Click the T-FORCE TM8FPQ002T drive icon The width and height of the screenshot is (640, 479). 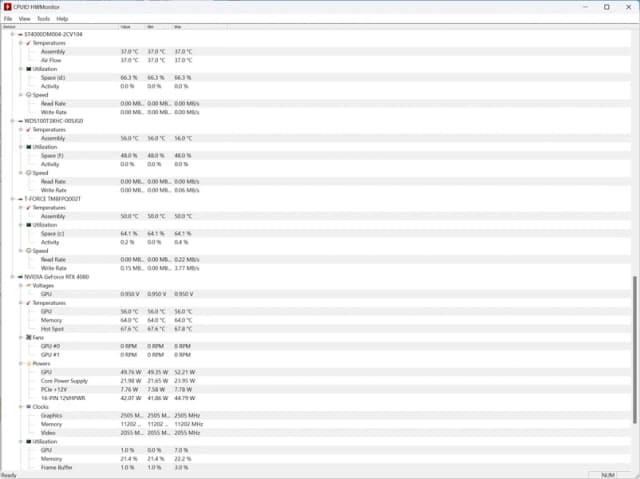pos(20,199)
